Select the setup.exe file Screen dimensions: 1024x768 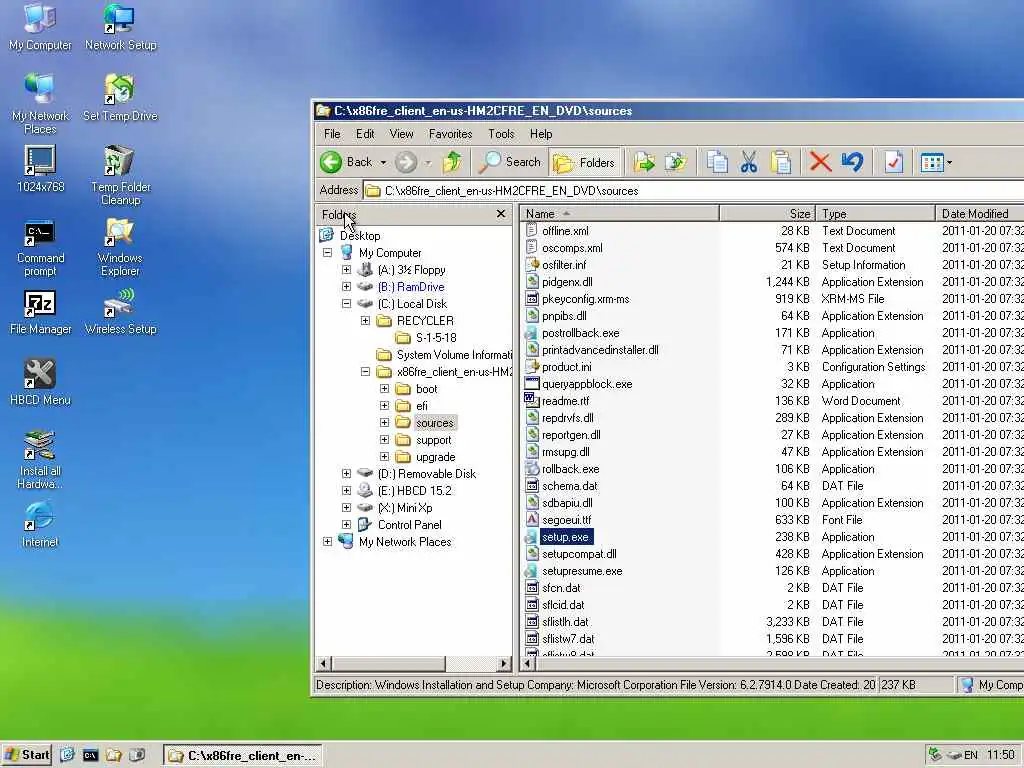566,537
